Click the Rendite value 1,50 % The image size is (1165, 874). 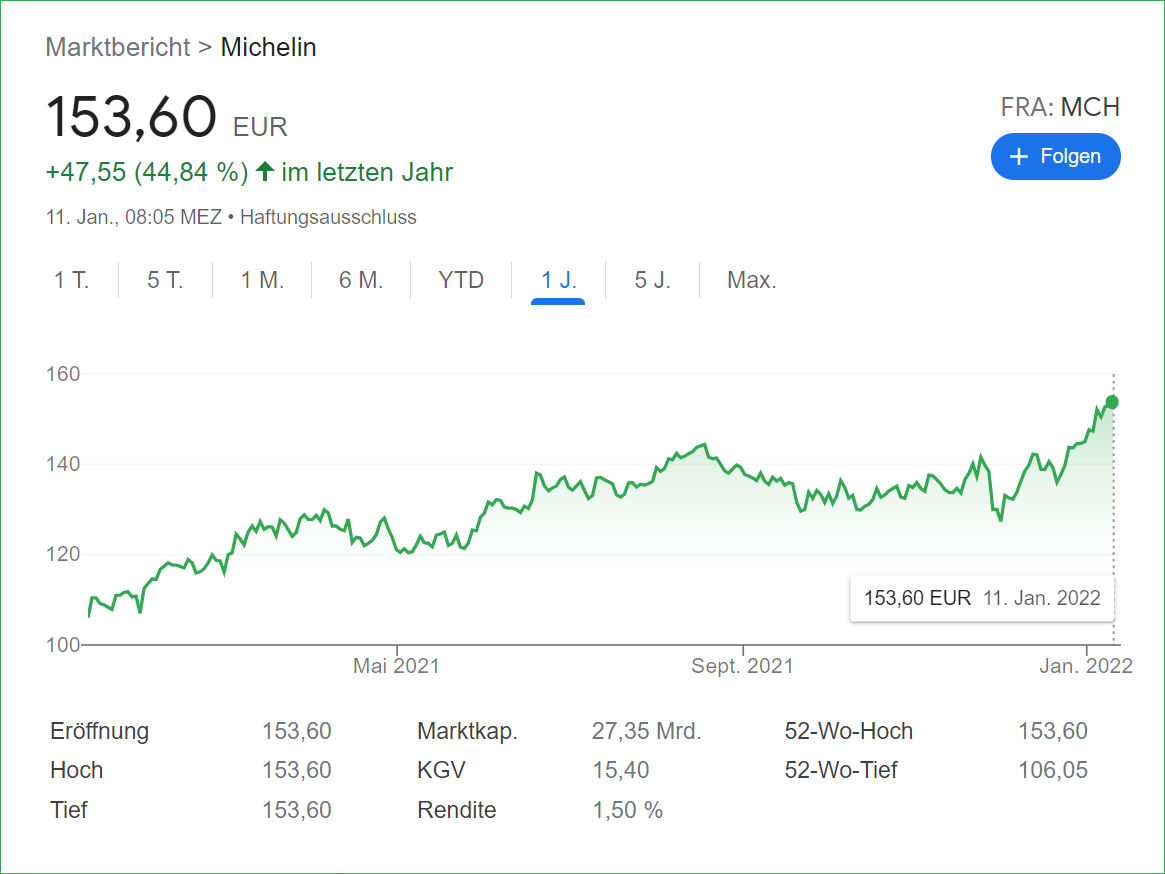click(x=627, y=809)
